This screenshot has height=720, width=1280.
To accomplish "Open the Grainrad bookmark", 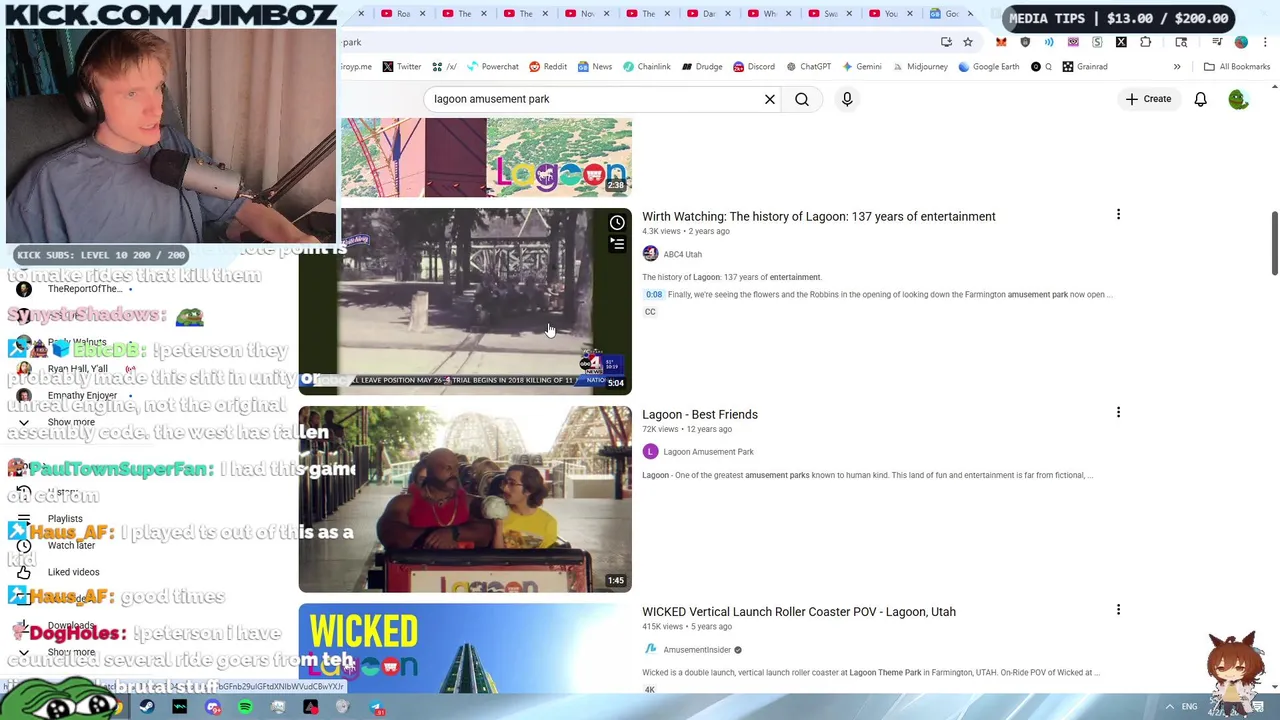I will tap(1085, 67).
